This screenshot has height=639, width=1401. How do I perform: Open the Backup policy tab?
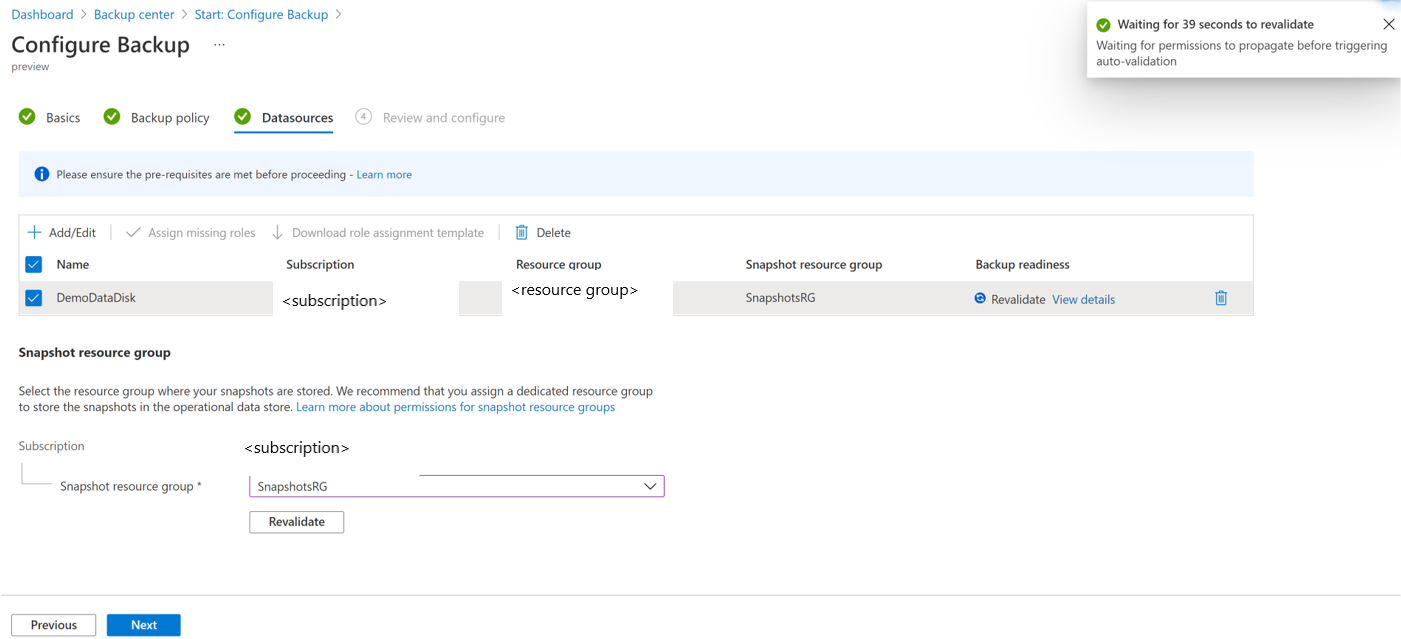click(169, 118)
